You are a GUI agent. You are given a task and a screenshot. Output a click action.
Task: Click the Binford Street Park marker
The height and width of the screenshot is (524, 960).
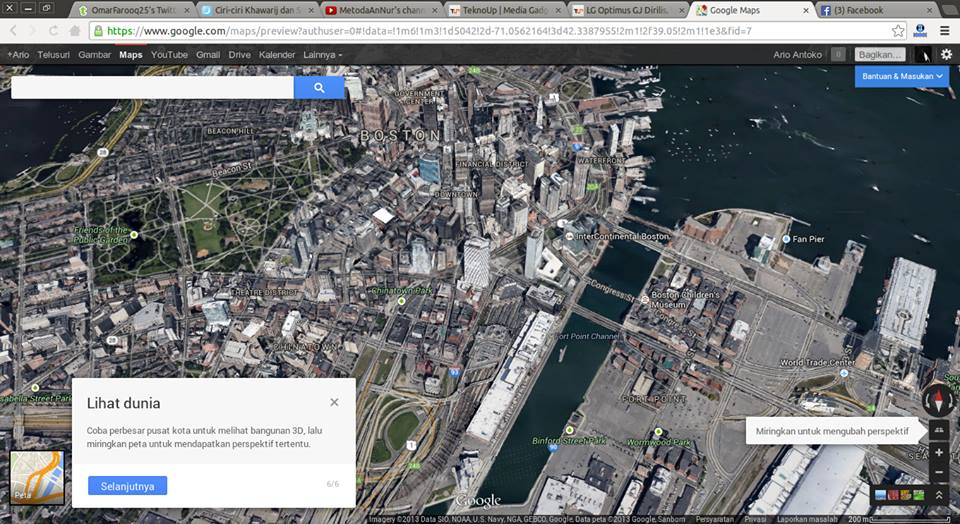(x=569, y=431)
